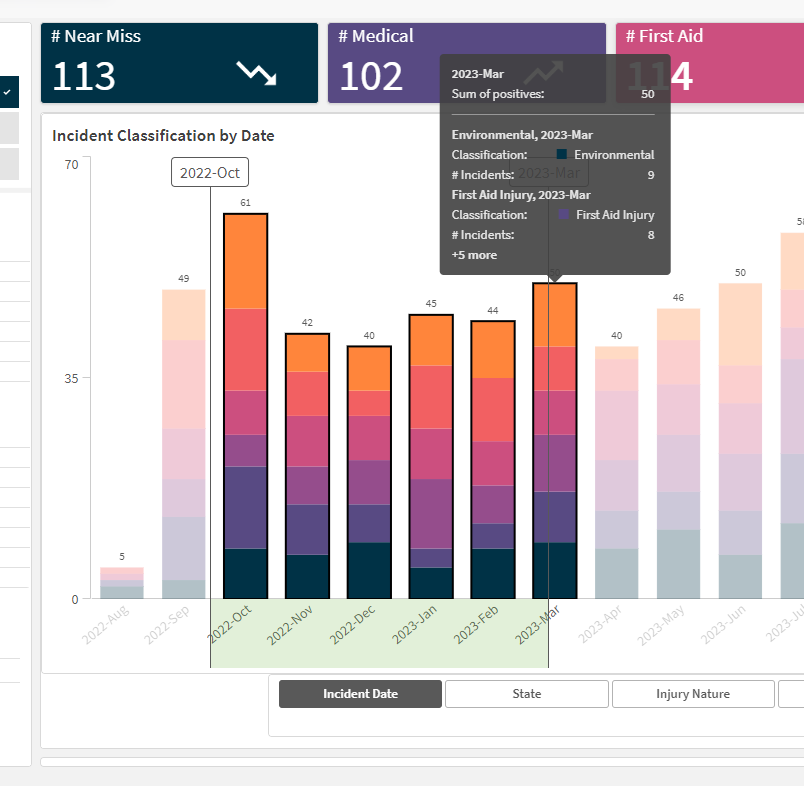Click the 2022-Oct range selection handle label
This screenshot has width=804, height=786.
(210, 173)
